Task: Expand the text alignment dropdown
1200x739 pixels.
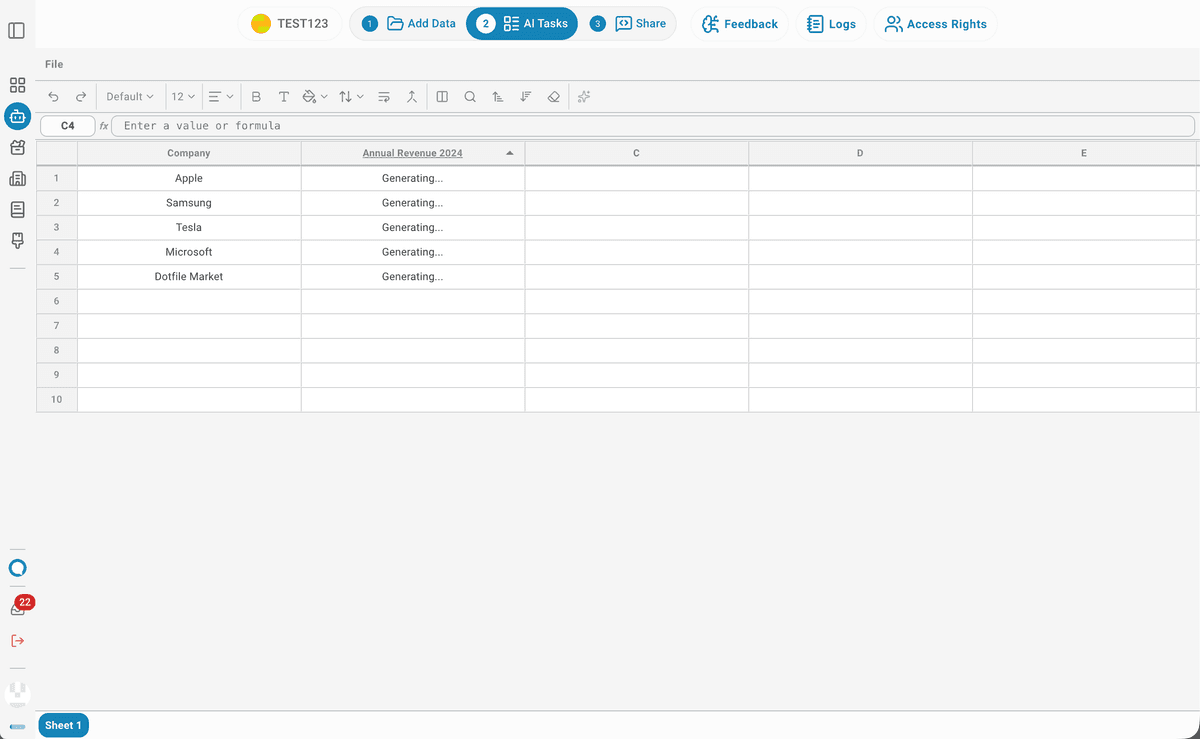Action: [x=221, y=97]
